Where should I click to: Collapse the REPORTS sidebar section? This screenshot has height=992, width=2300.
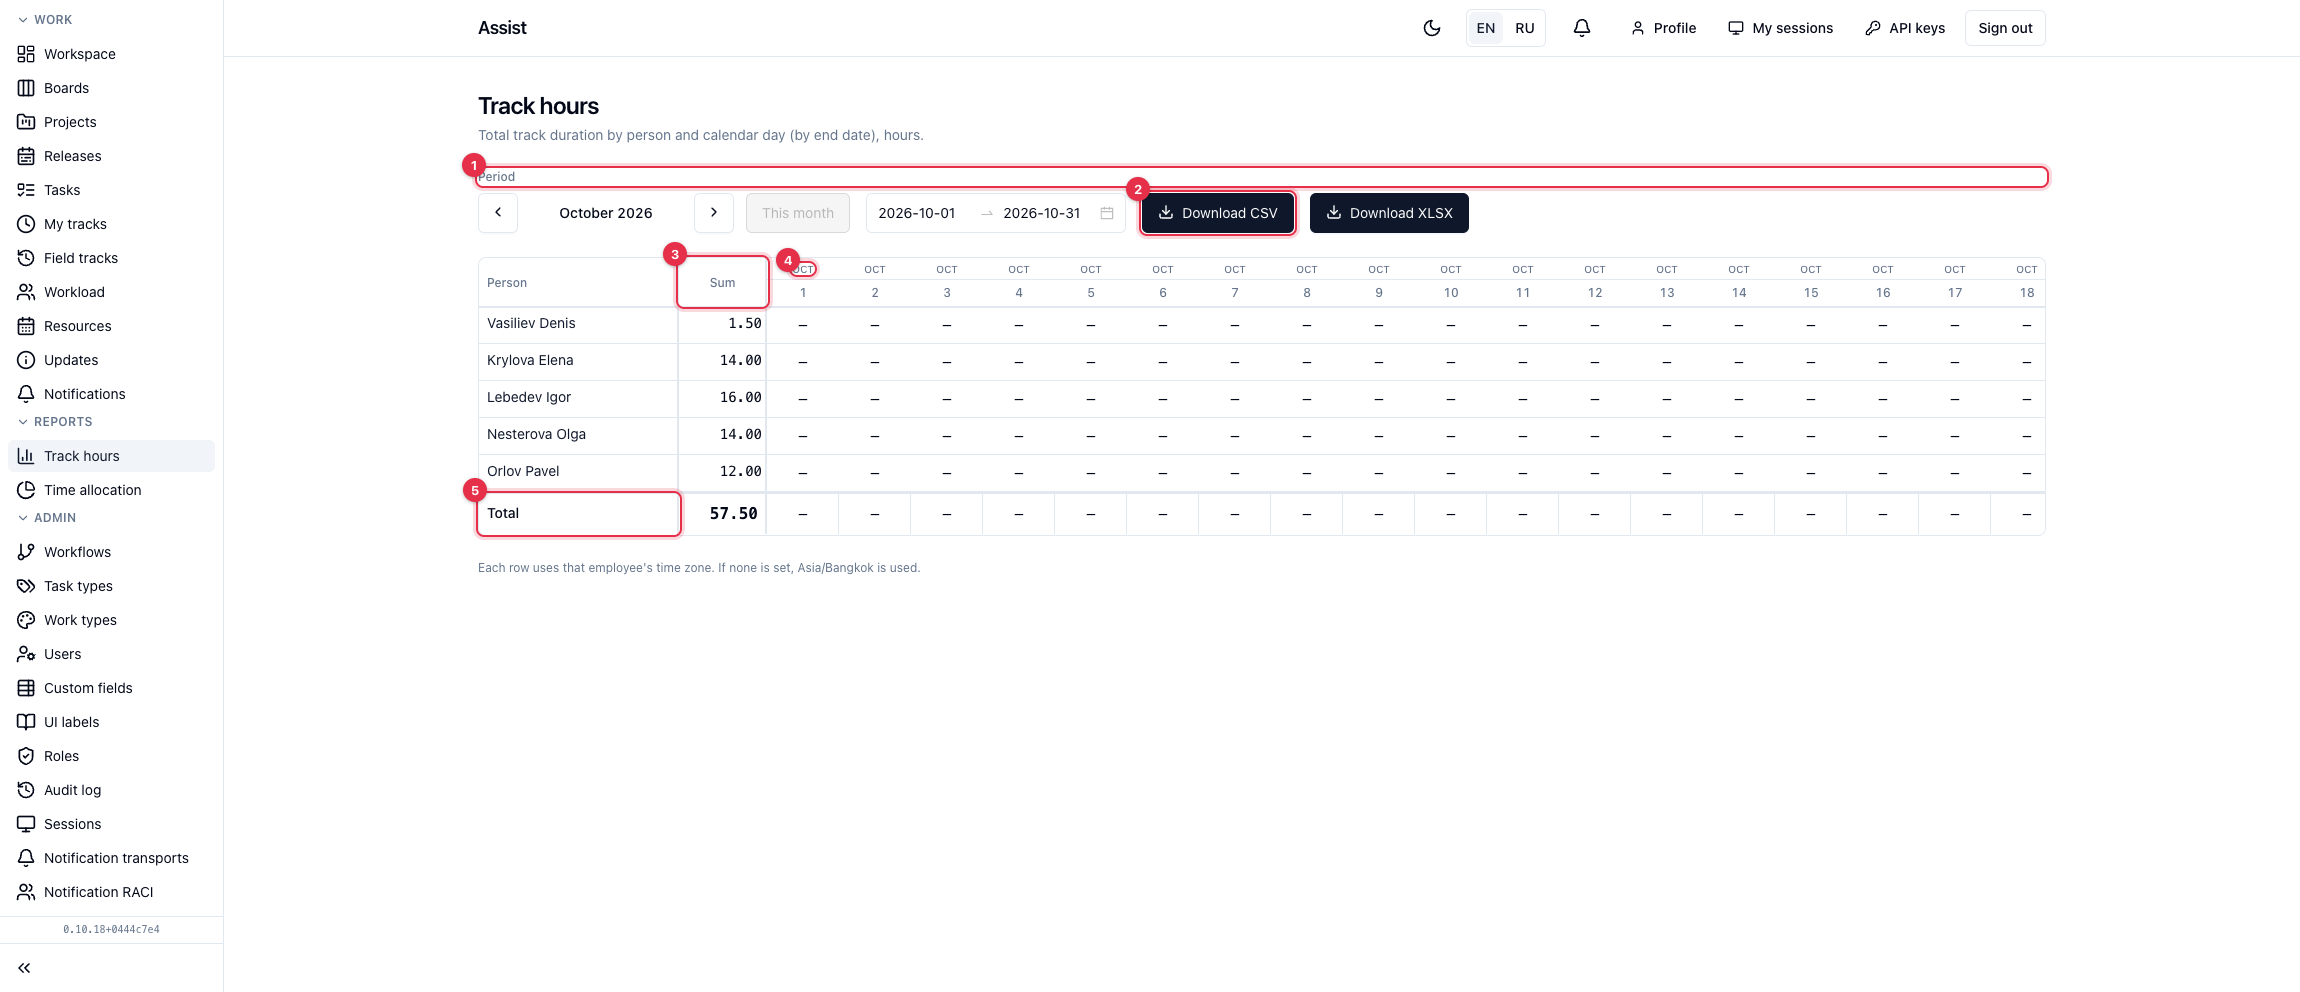click(55, 422)
